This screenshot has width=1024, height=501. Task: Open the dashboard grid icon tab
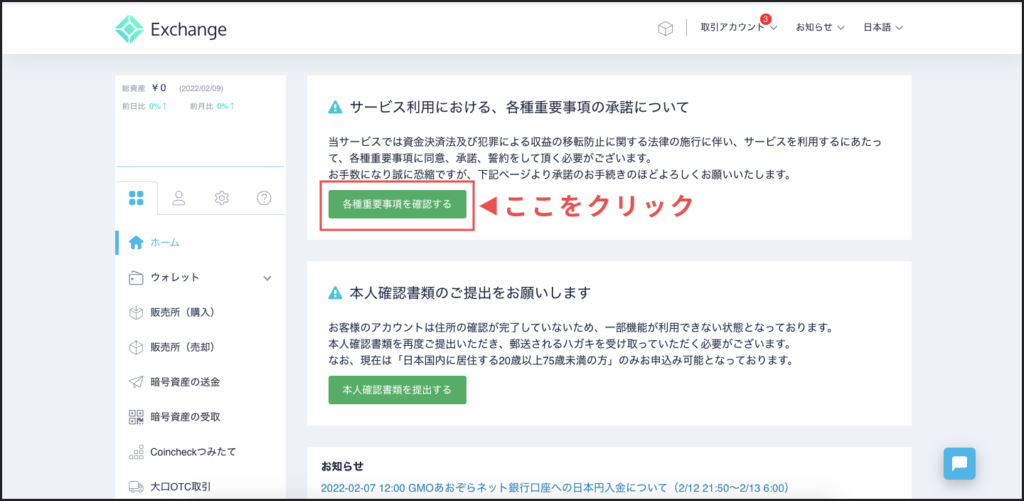tap(137, 198)
